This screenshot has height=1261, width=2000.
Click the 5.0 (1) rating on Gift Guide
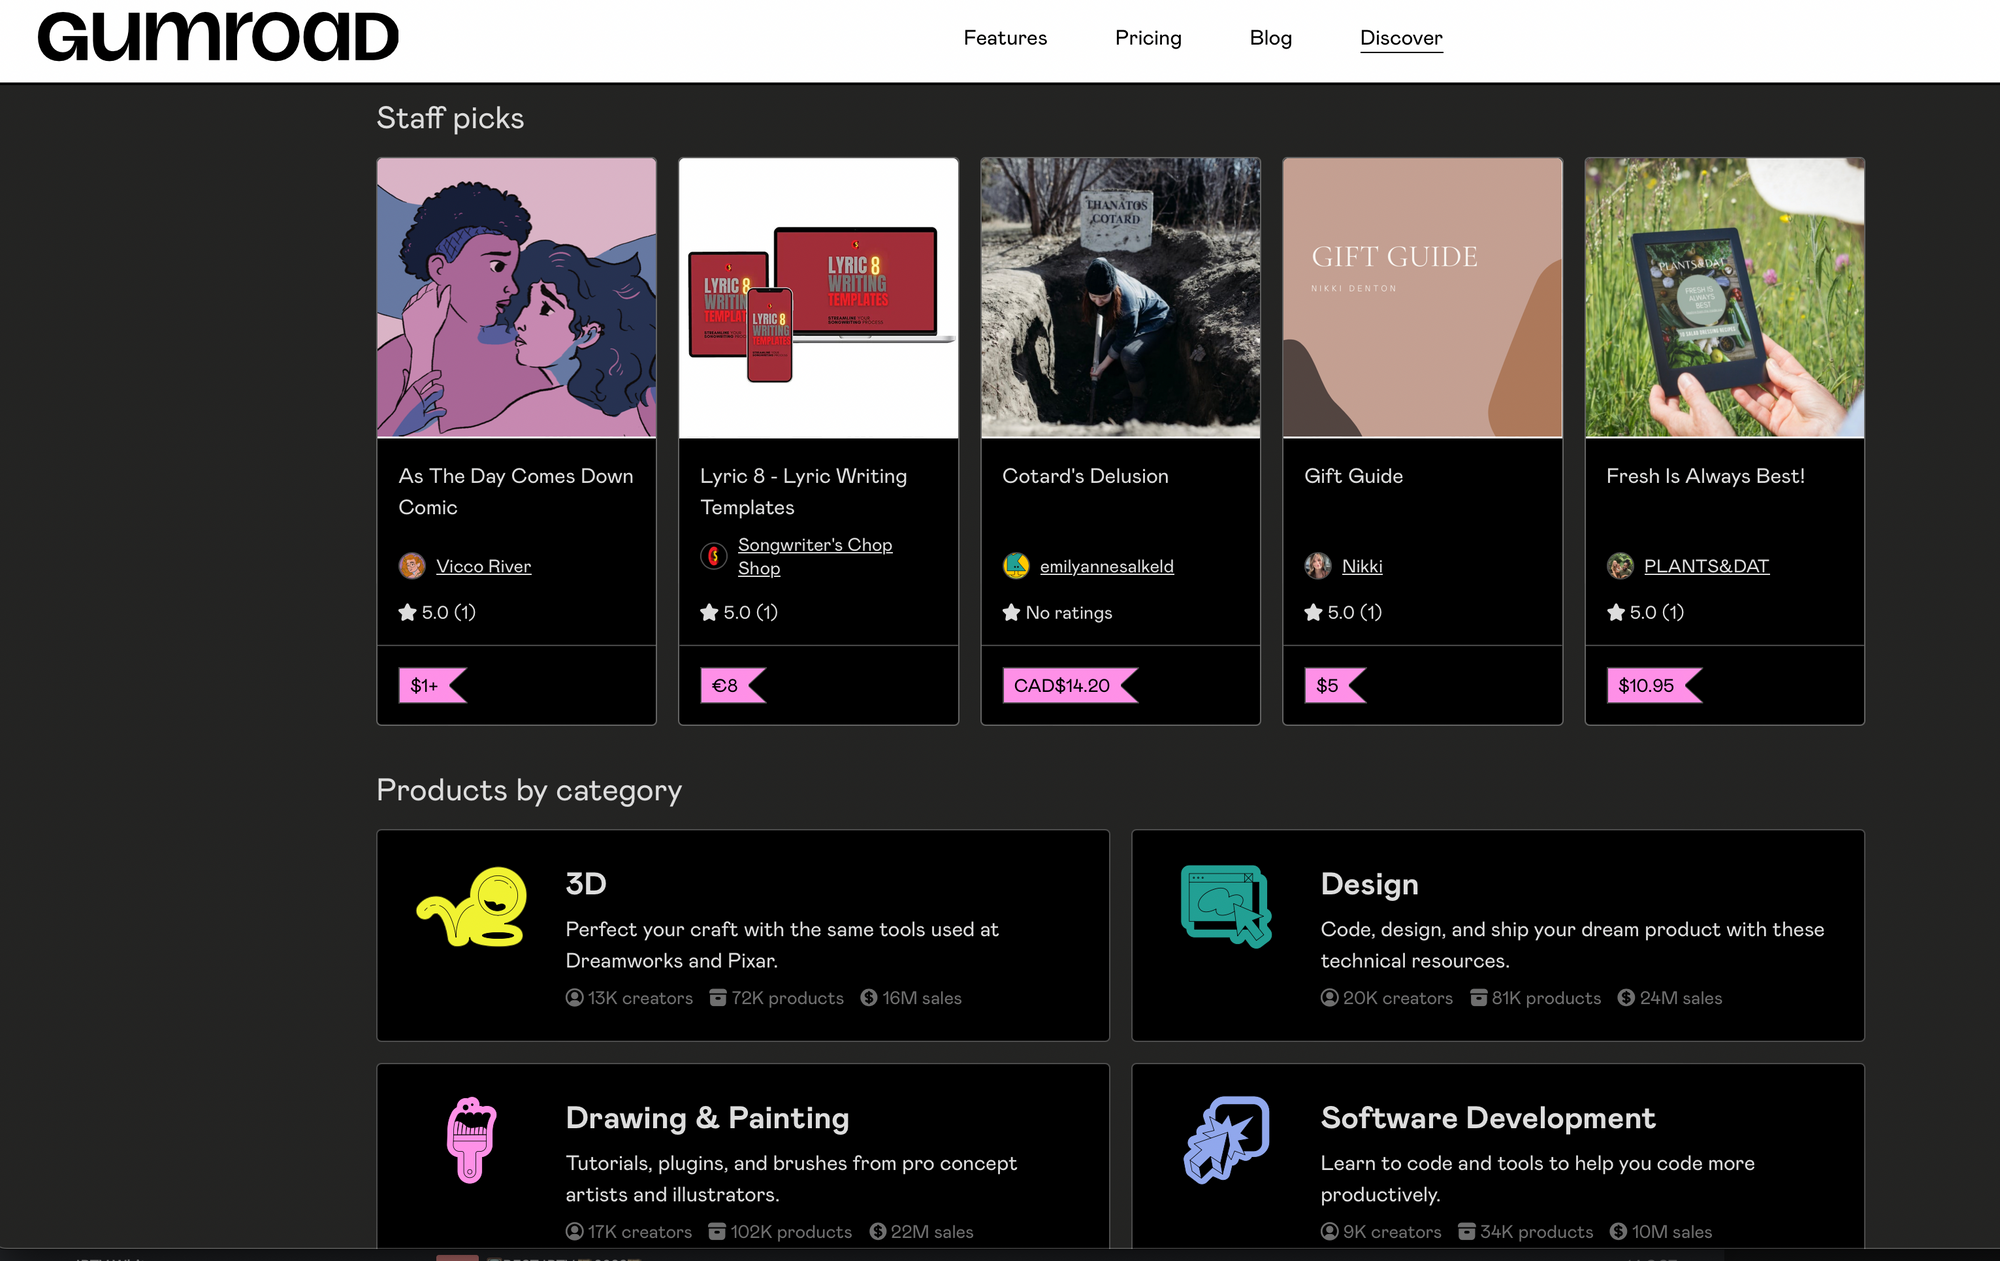click(x=1355, y=612)
